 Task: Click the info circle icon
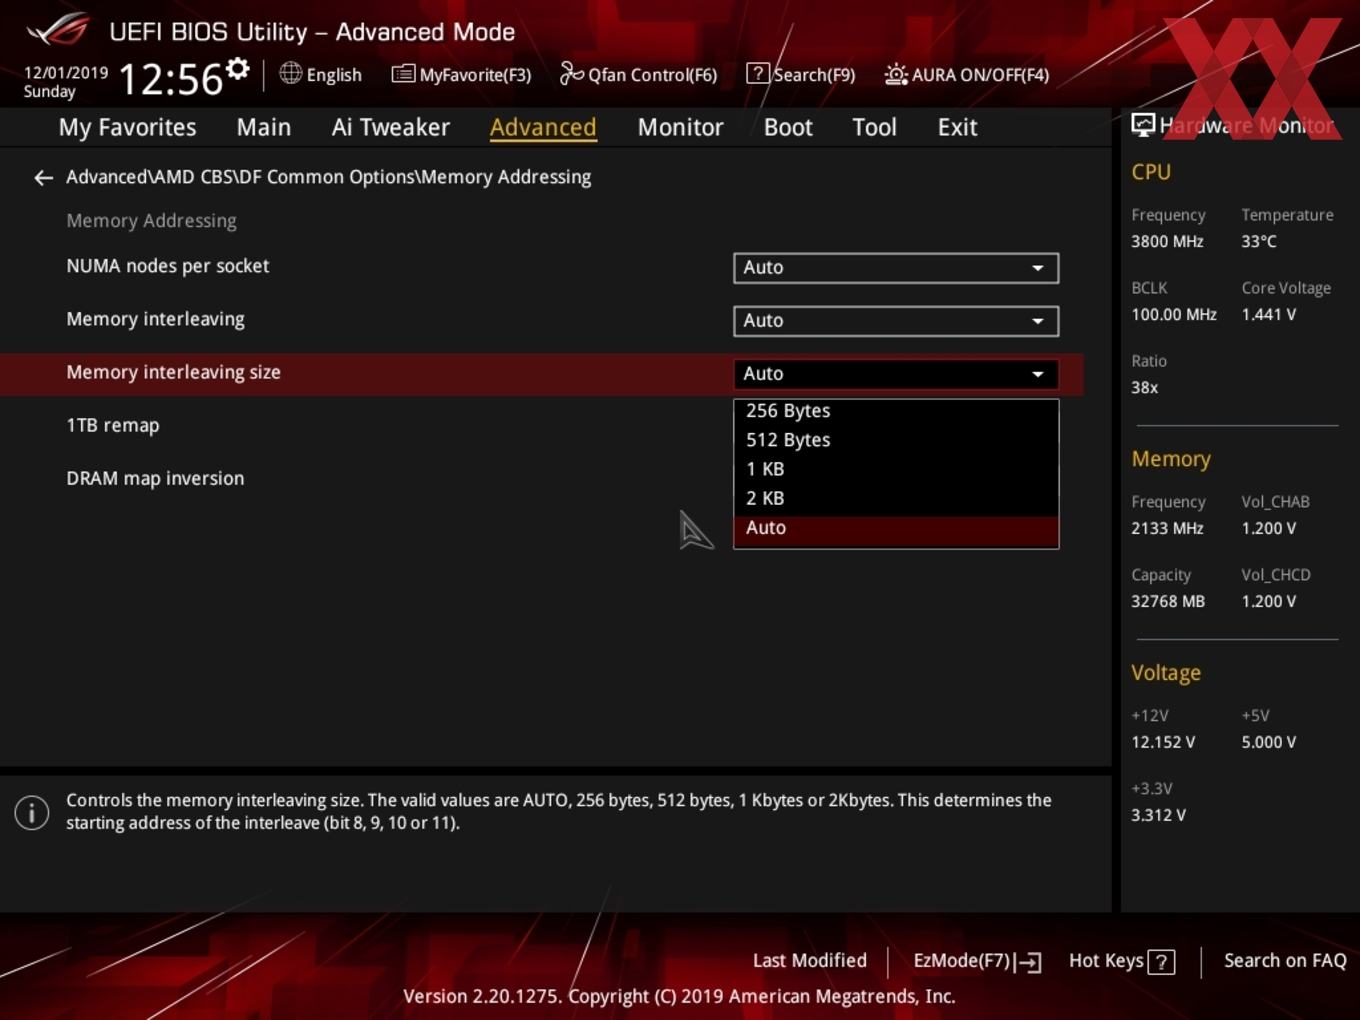(32, 812)
